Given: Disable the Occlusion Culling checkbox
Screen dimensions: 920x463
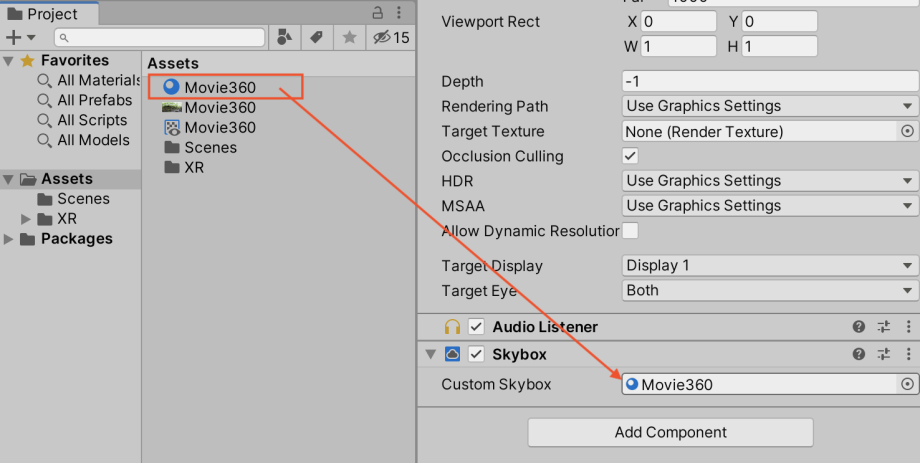Looking at the screenshot, I should 630,156.
